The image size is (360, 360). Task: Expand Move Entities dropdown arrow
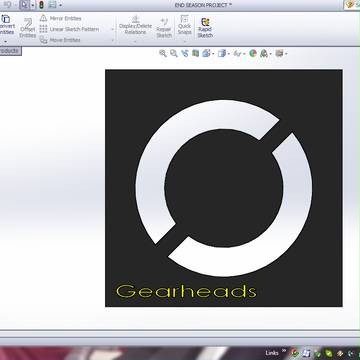[112, 40]
